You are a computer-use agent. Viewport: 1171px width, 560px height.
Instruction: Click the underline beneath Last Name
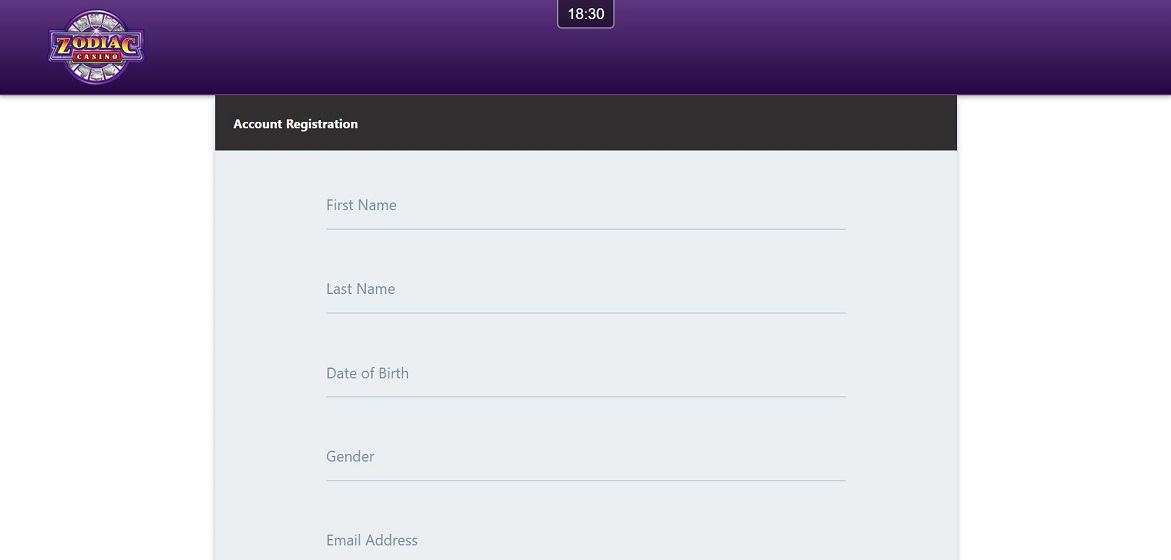(x=586, y=313)
